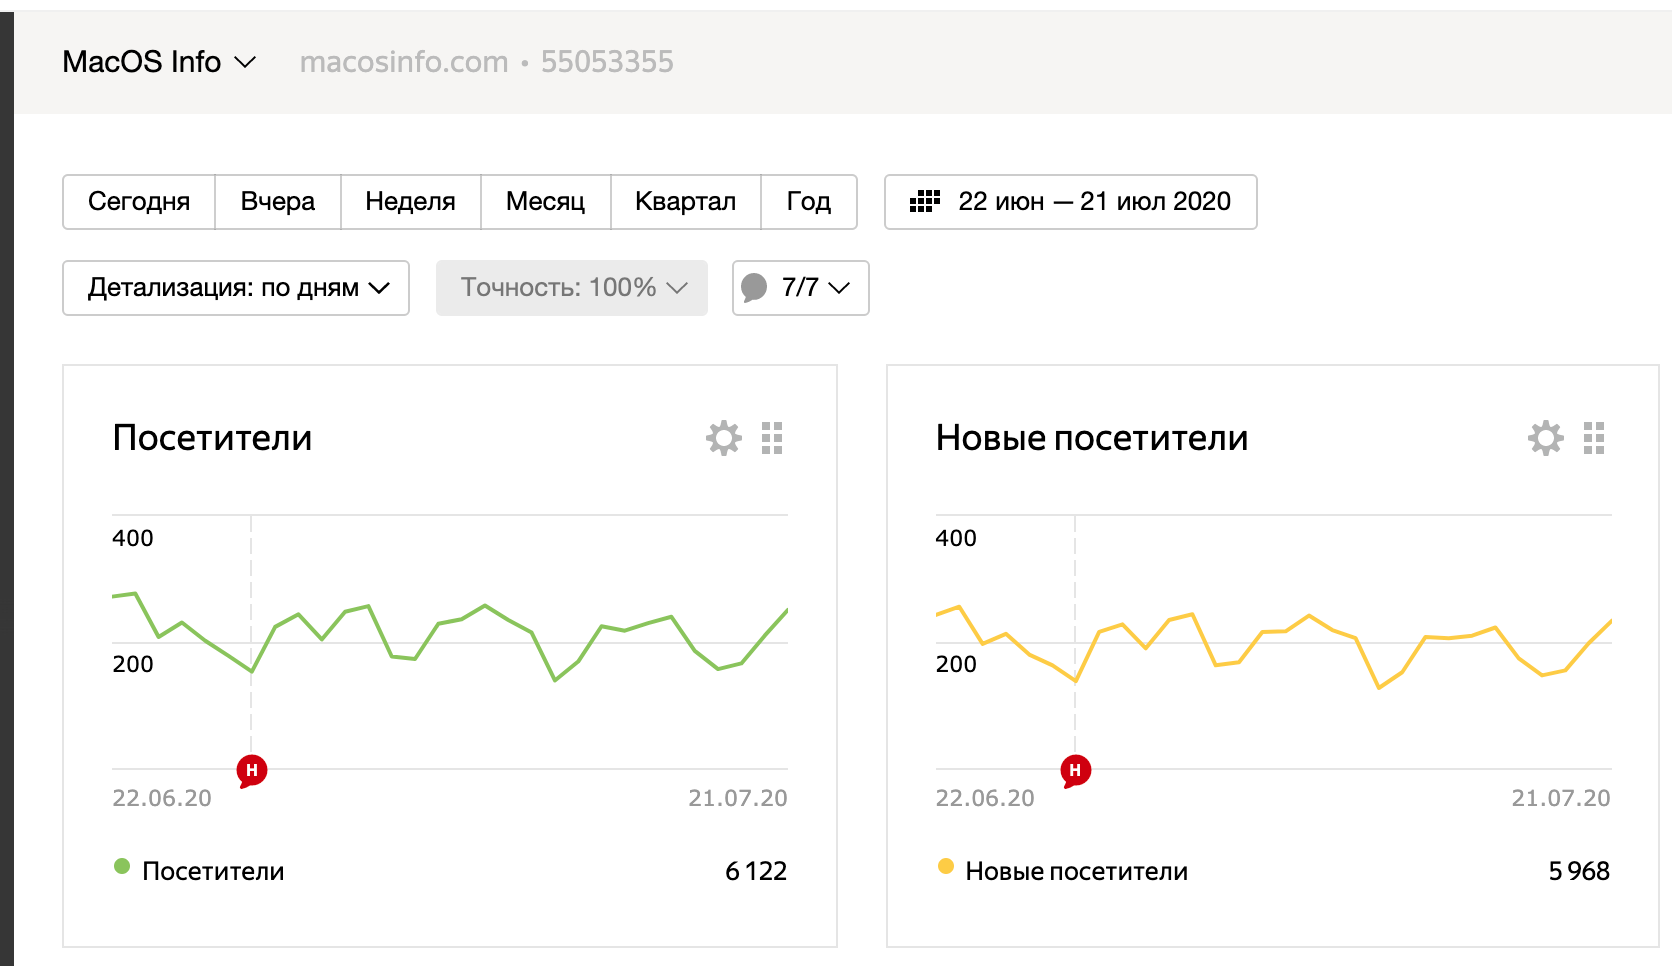Open Детализация: по дням dropdown

coord(236,288)
